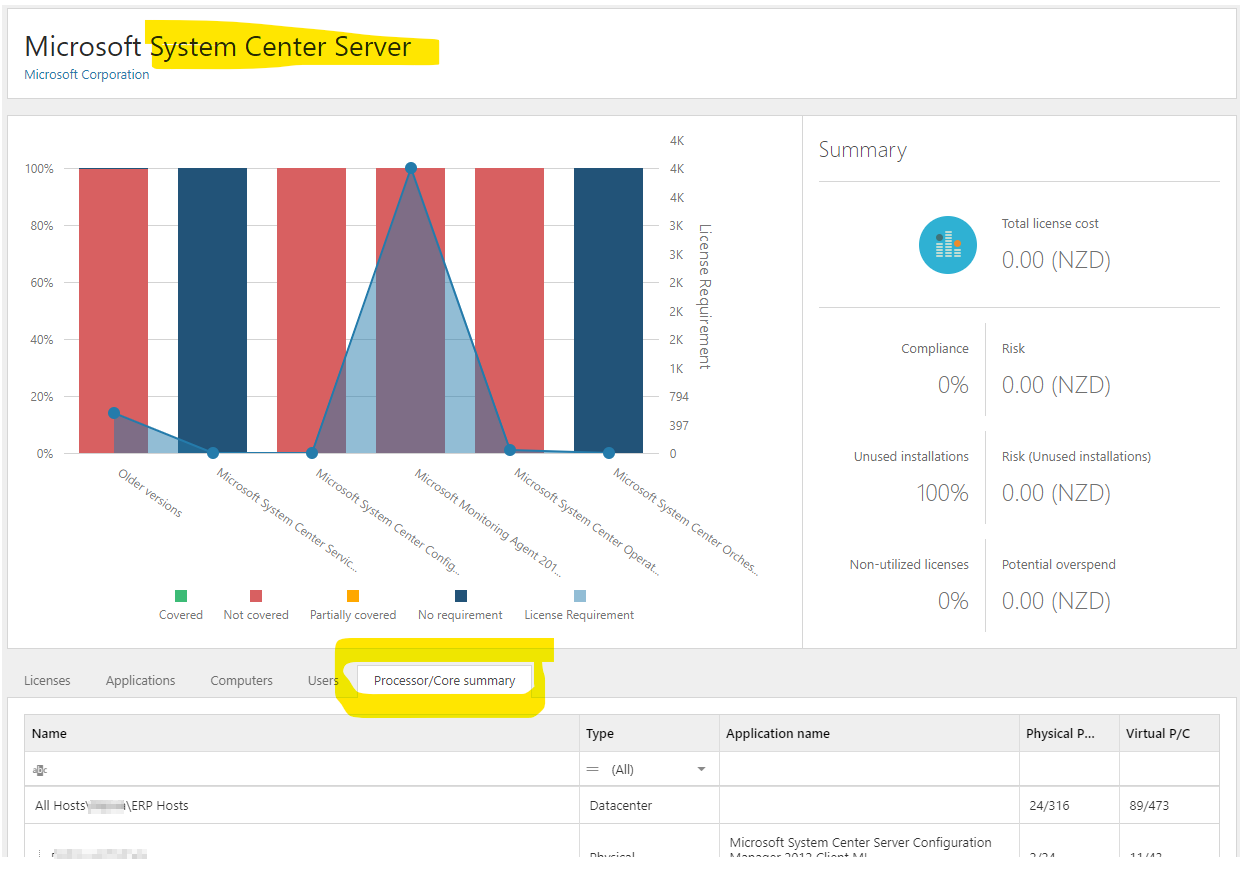Click the Older versions line data point
This screenshot has height=884, width=1250.
pyautogui.click(x=113, y=413)
